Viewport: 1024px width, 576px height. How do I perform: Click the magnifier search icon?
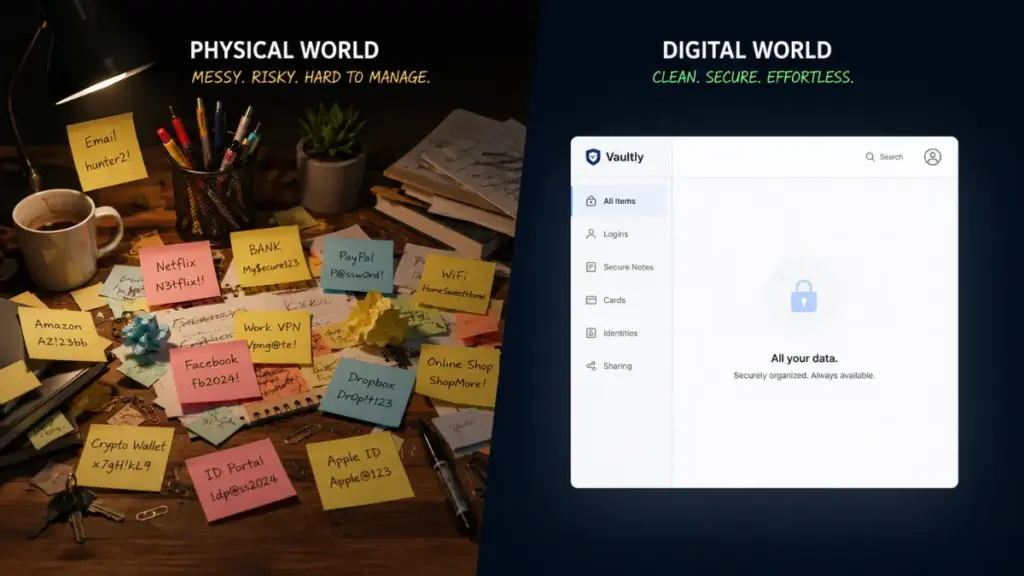870,157
